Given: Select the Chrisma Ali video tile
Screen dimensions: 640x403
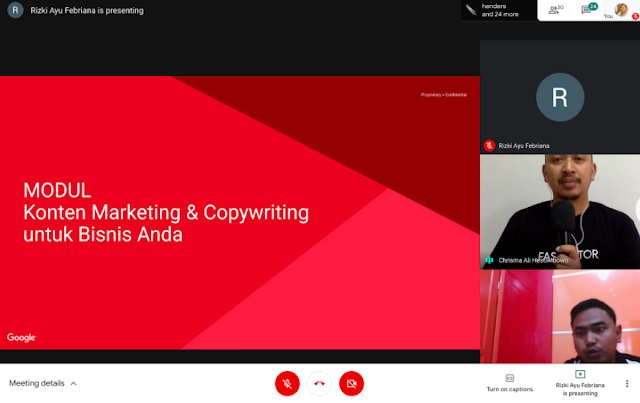Looking at the screenshot, I should pyautogui.click(x=560, y=211).
